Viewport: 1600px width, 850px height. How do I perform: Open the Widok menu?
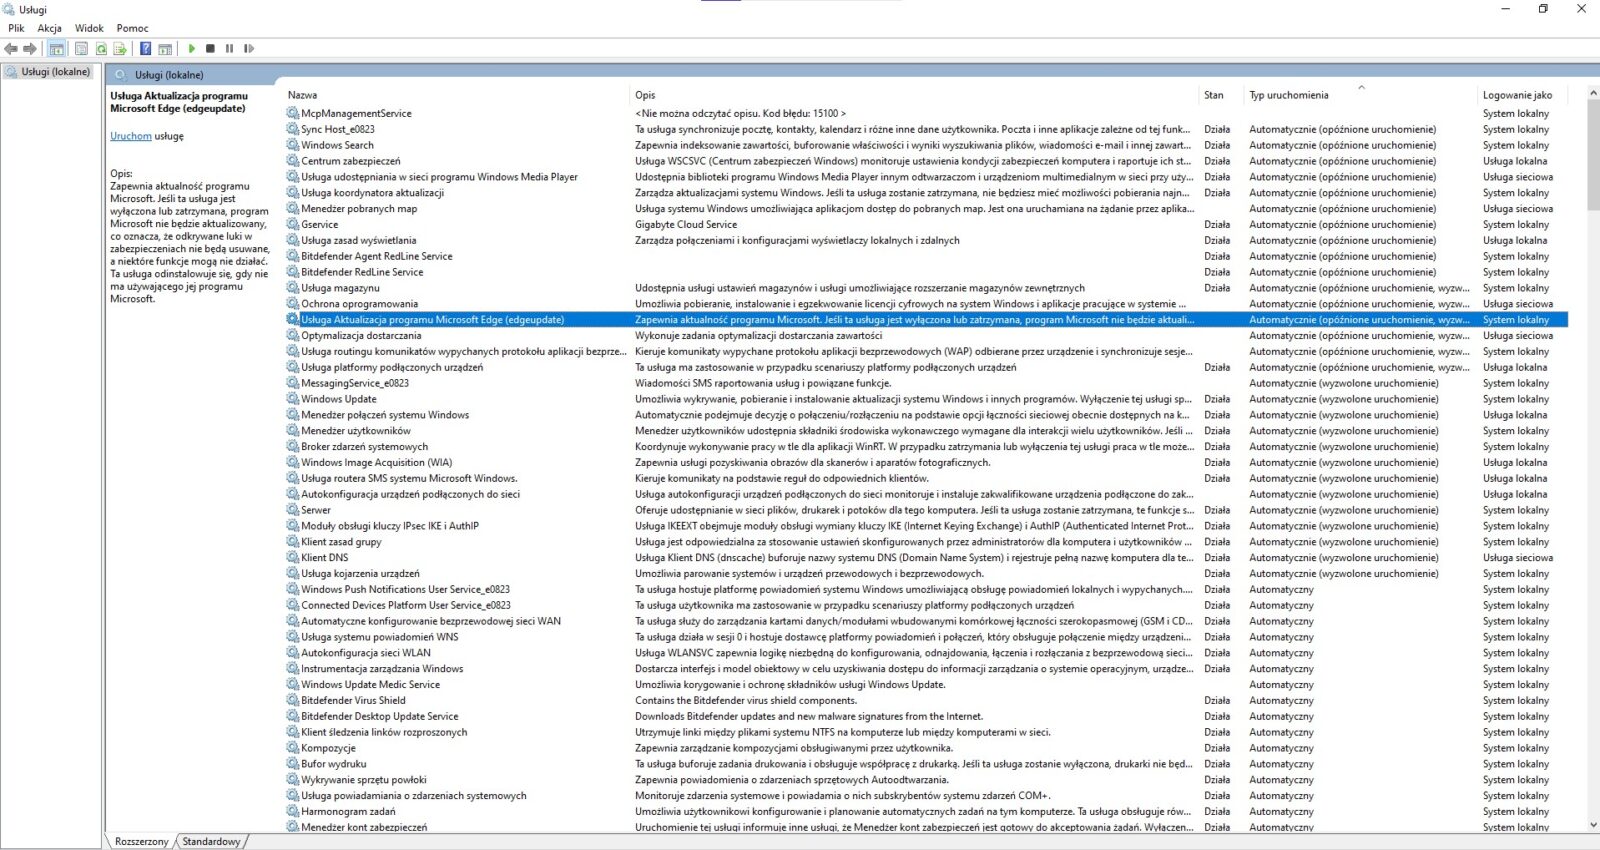pyautogui.click(x=89, y=28)
